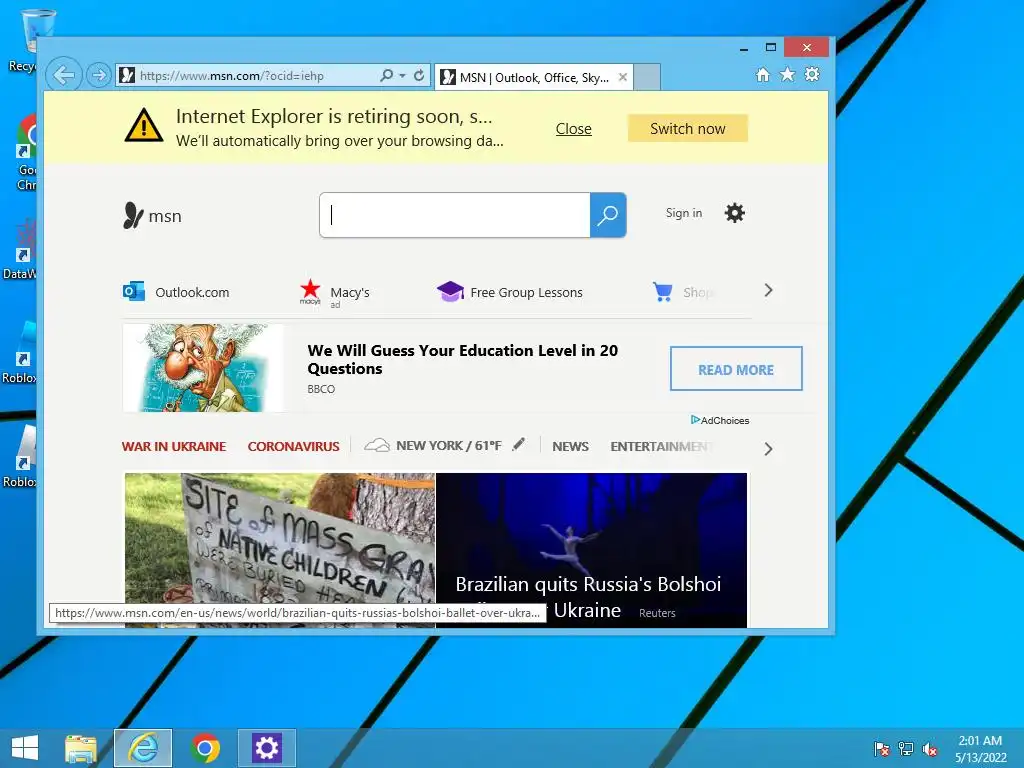
Task: Click the shopping cart icon
Action: 662,291
